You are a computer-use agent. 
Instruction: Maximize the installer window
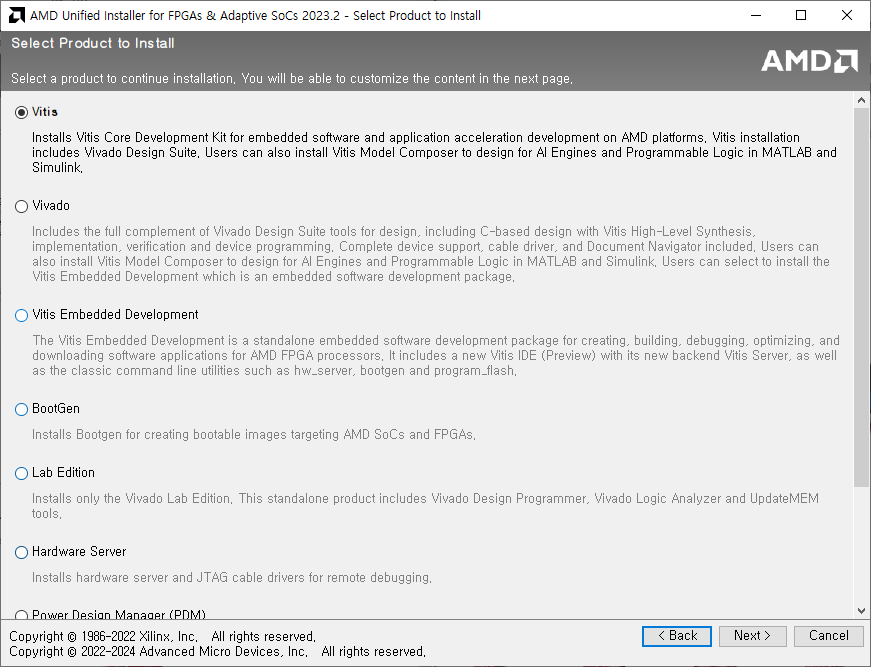801,16
